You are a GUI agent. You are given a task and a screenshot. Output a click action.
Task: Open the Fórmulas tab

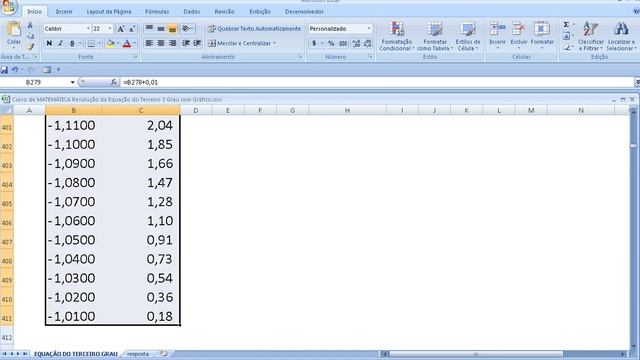[157, 12]
